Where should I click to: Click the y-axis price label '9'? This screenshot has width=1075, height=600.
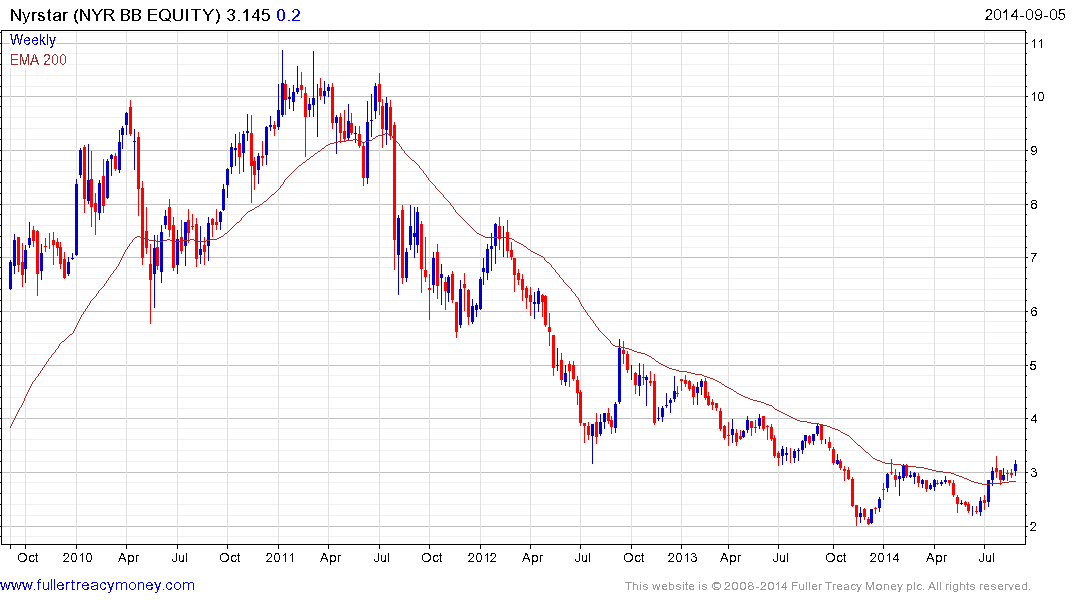[1035, 150]
